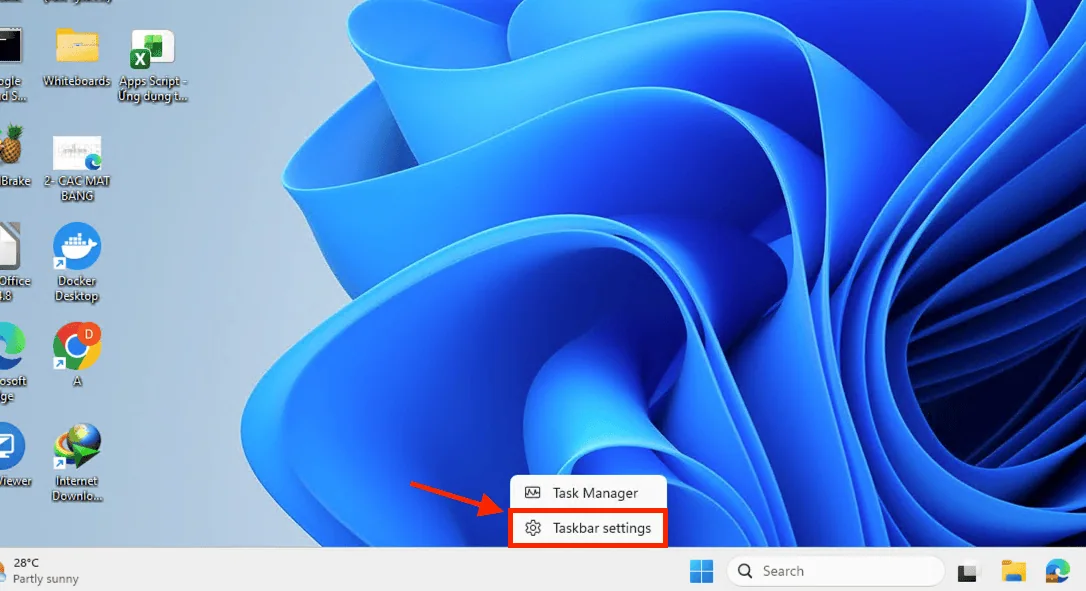Choose Task Manager from context menu
This screenshot has width=1086, height=591.
point(588,493)
